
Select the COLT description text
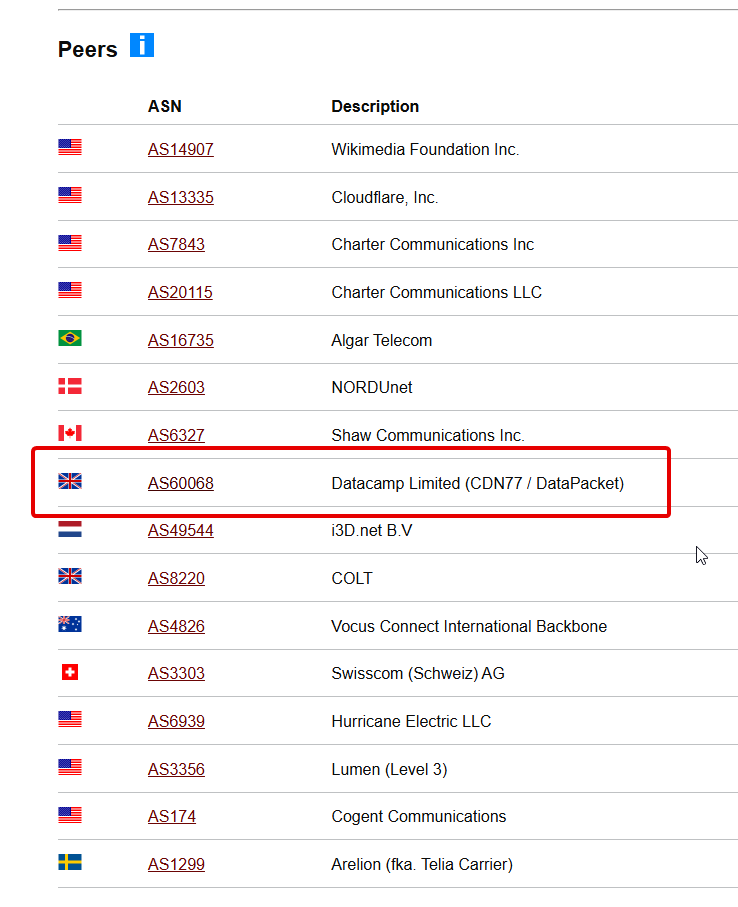click(x=352, y=578)
